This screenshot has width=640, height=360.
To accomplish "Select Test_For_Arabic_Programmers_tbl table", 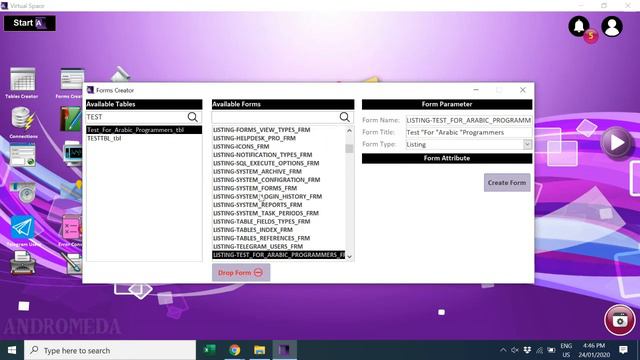I will [x=144, y=130].
